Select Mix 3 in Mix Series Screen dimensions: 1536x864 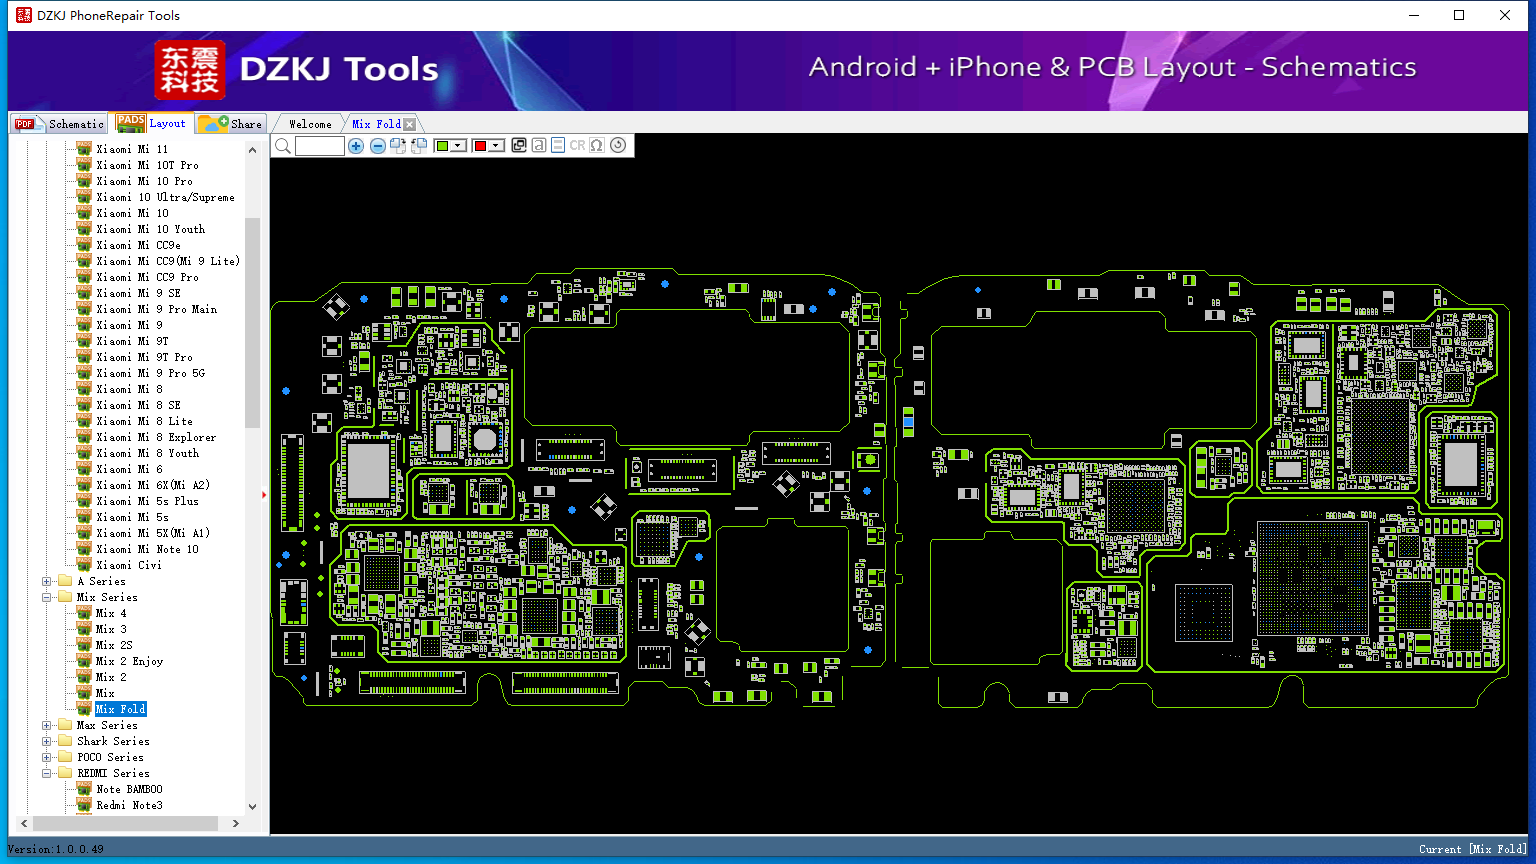point(111,629)
